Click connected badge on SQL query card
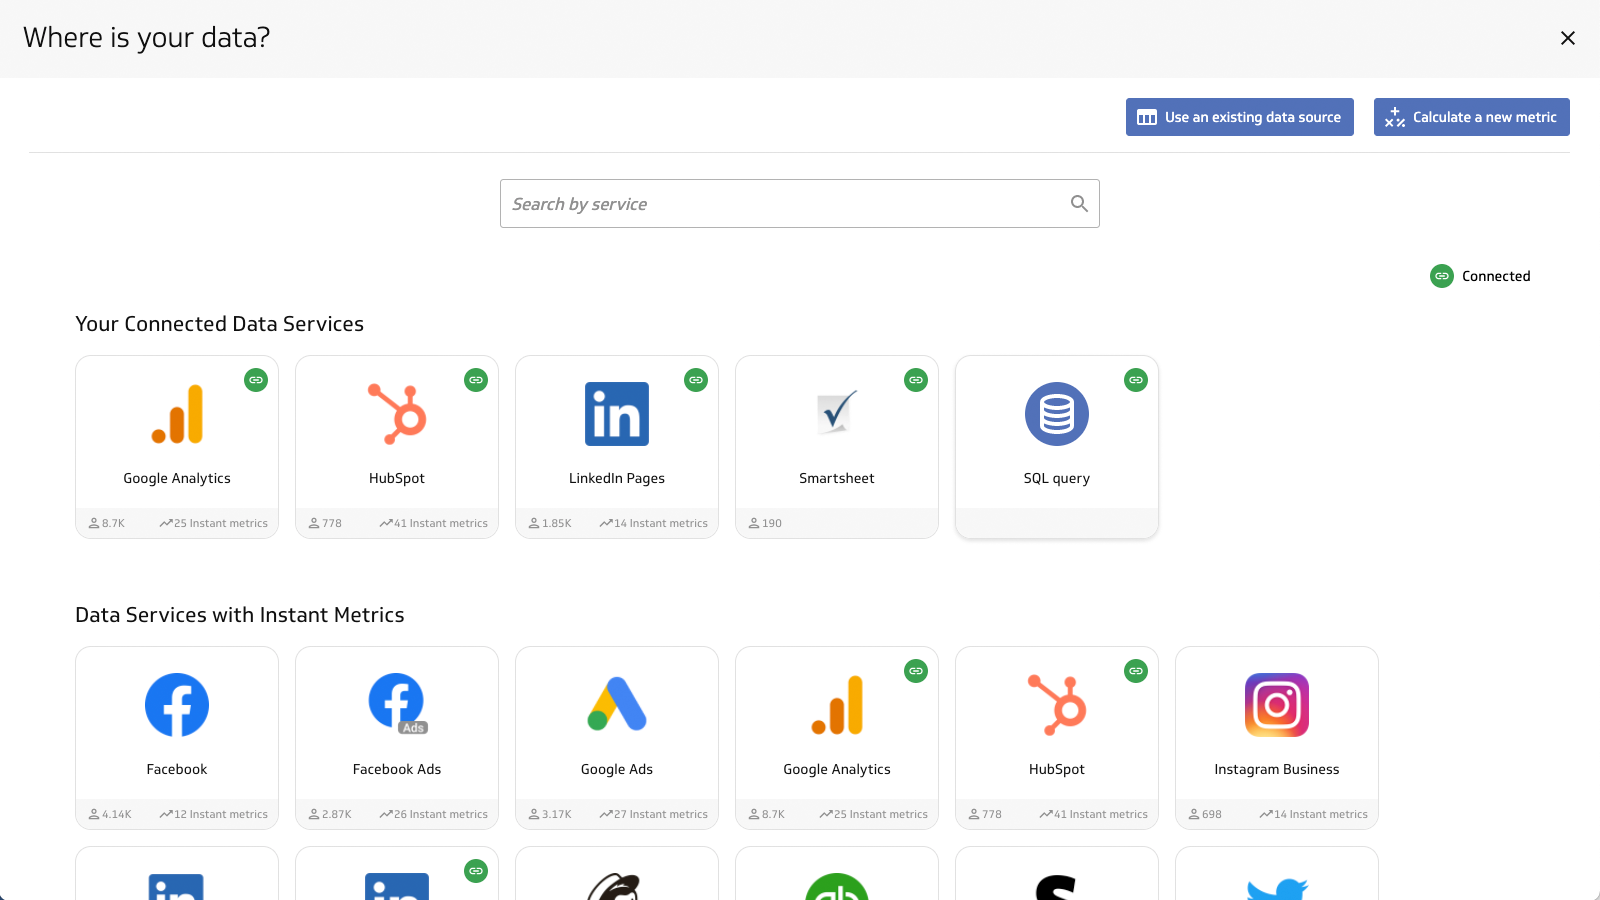Viewport: 1600px width, 900px height. [x=1136, y=380]
